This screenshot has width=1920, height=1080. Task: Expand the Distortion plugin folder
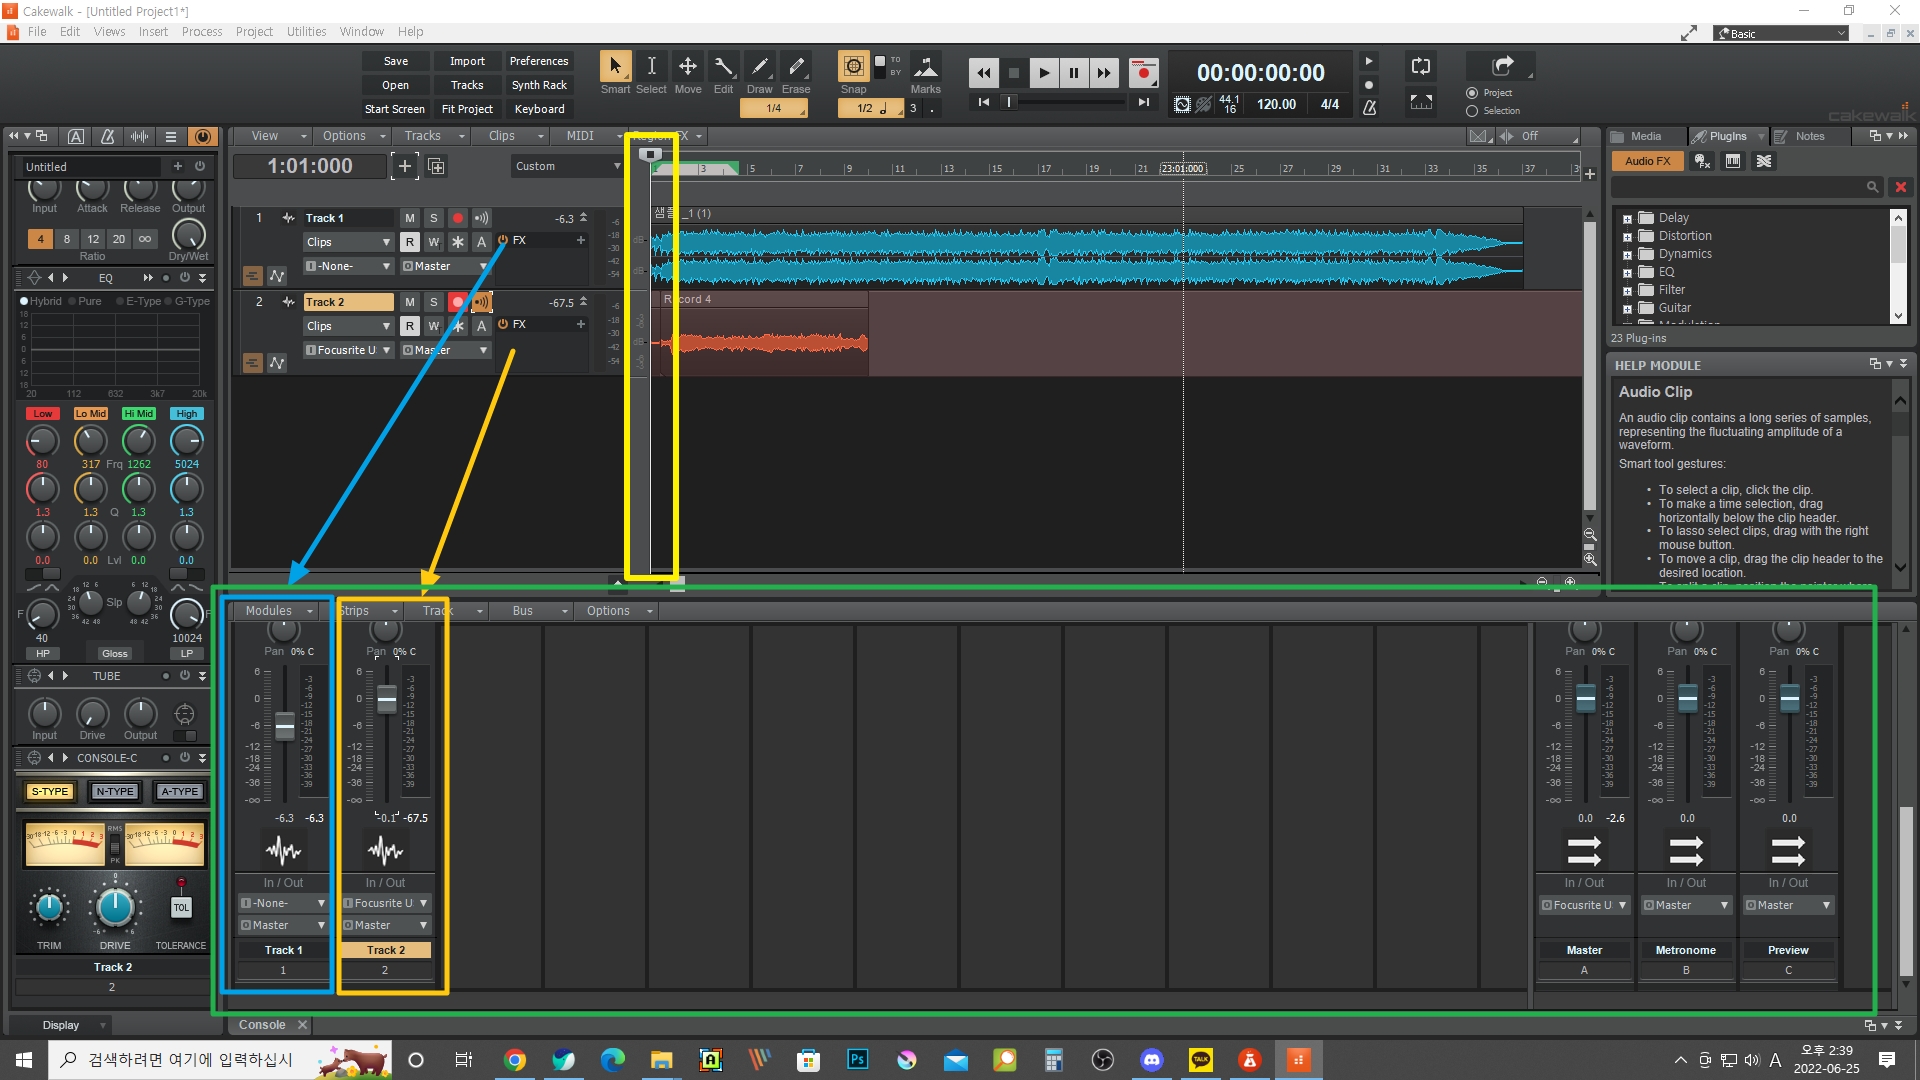[x=1627, y=237]
